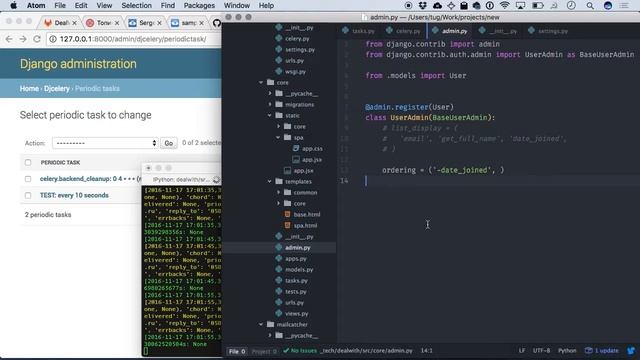Click the browser forward arrow
The height and width of the screenshot is (360, 640).
click(x=23, y=39)
